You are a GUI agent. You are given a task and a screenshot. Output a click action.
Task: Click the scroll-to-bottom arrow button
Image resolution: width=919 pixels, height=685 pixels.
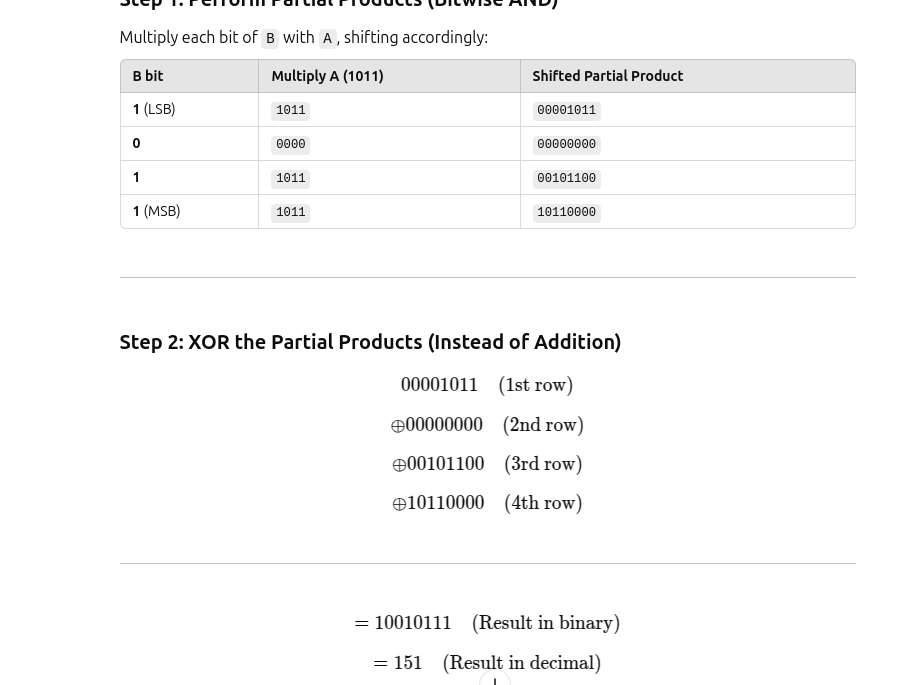pos(495,680)
